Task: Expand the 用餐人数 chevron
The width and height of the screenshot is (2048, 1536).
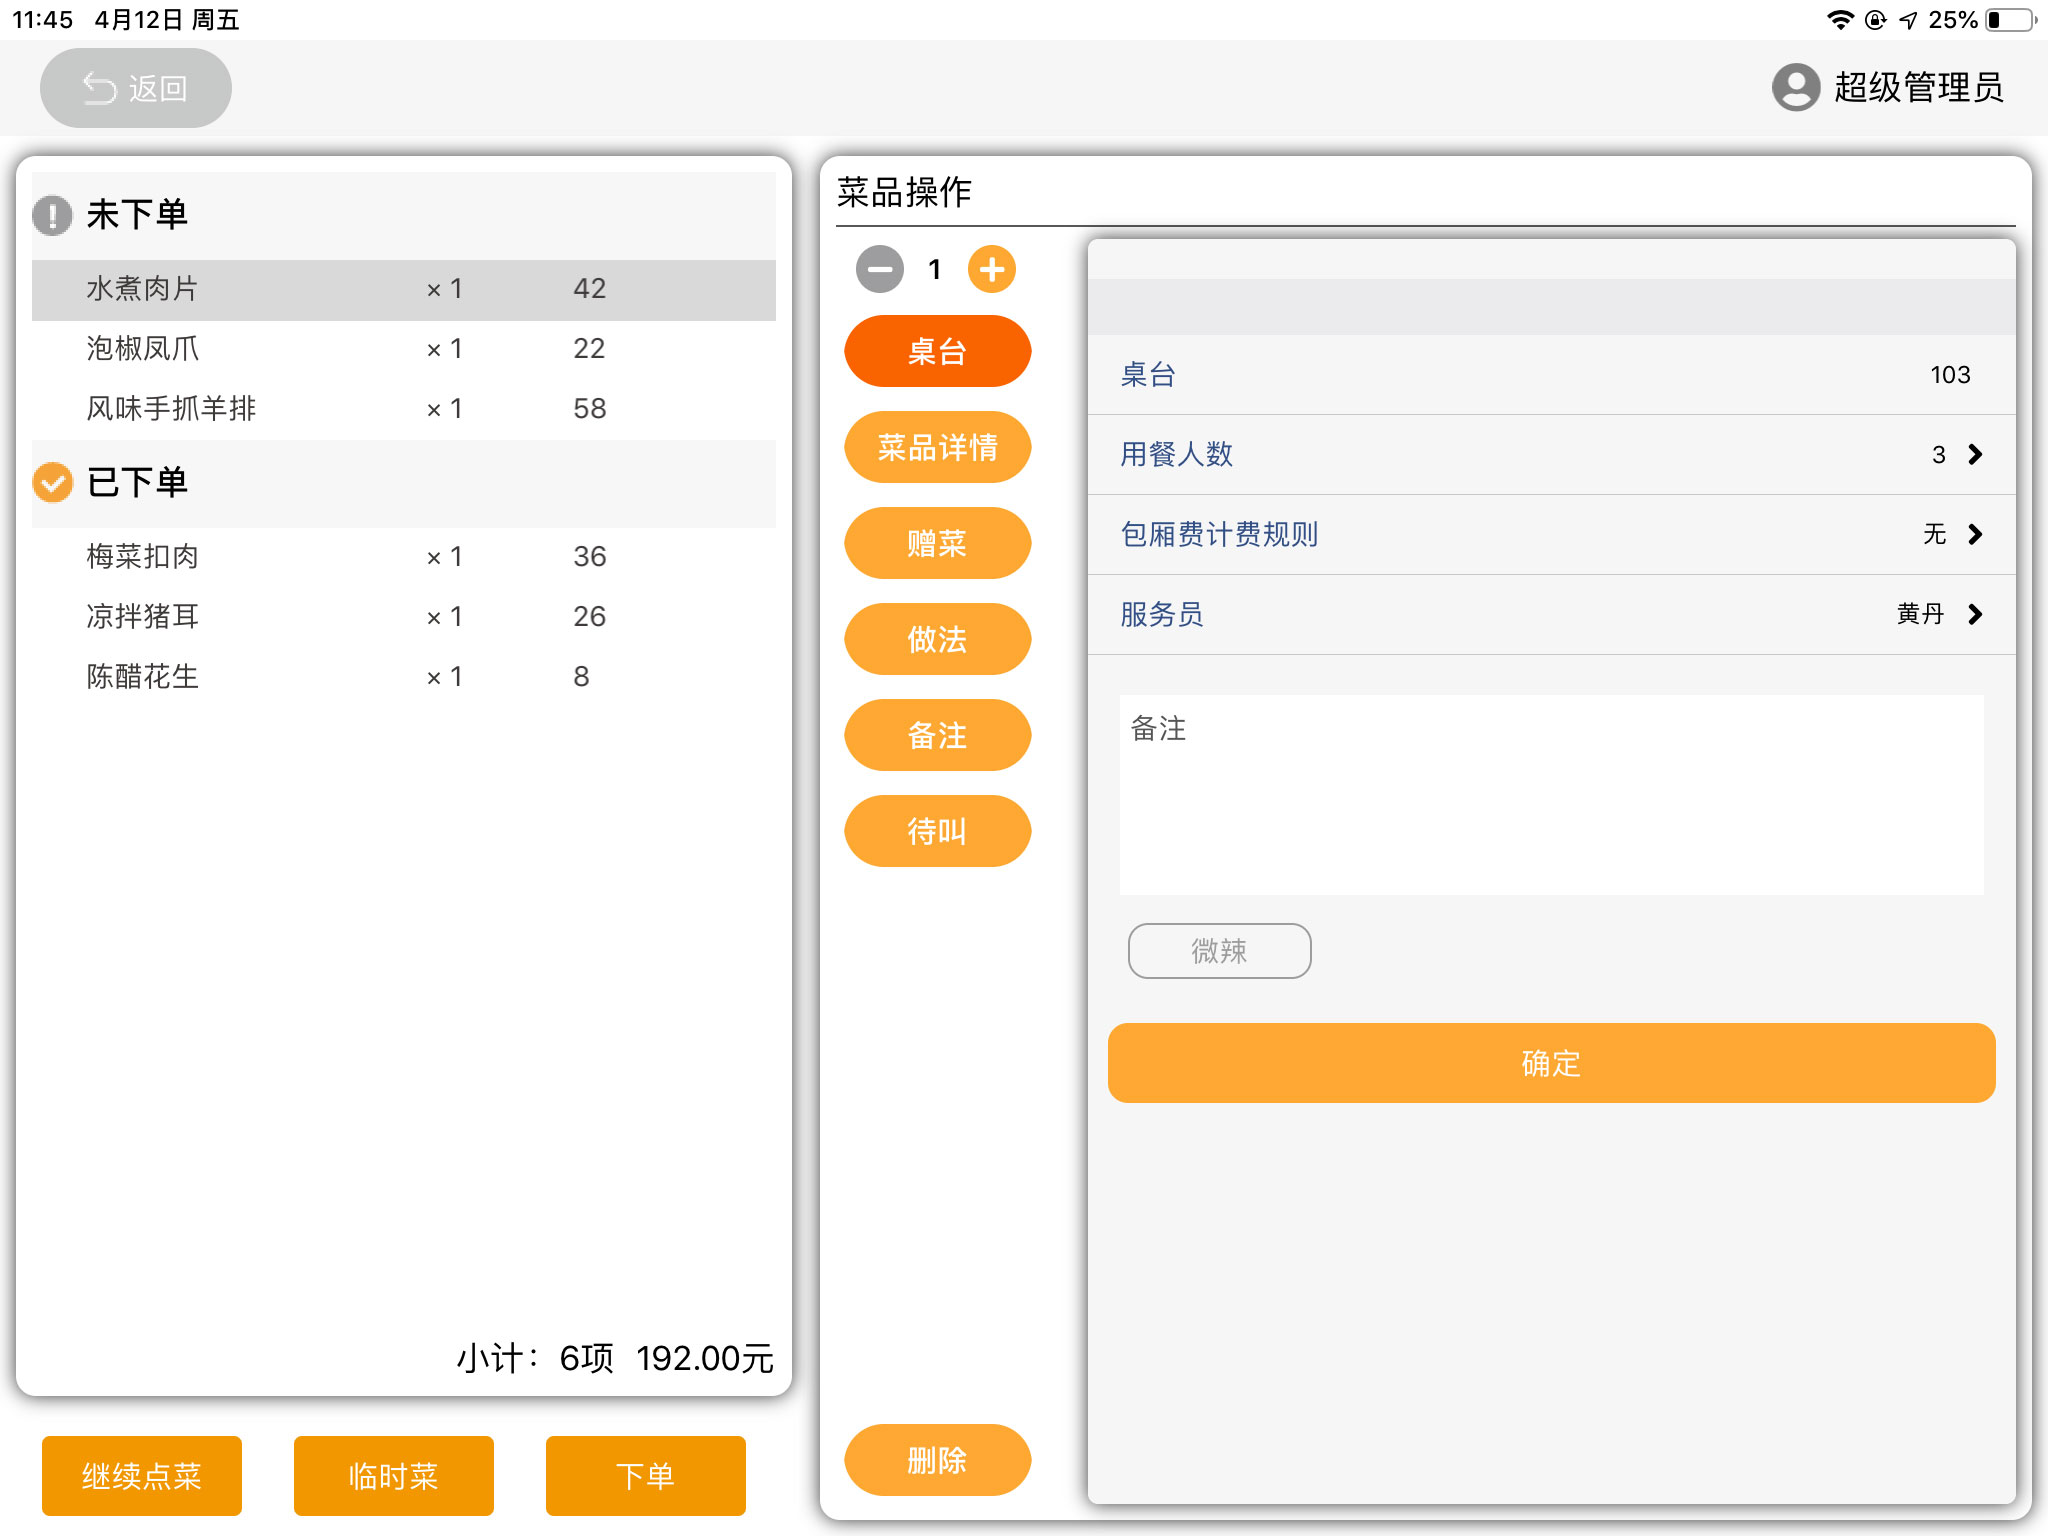Action: pyautogui.click(x=1974, y=455)
